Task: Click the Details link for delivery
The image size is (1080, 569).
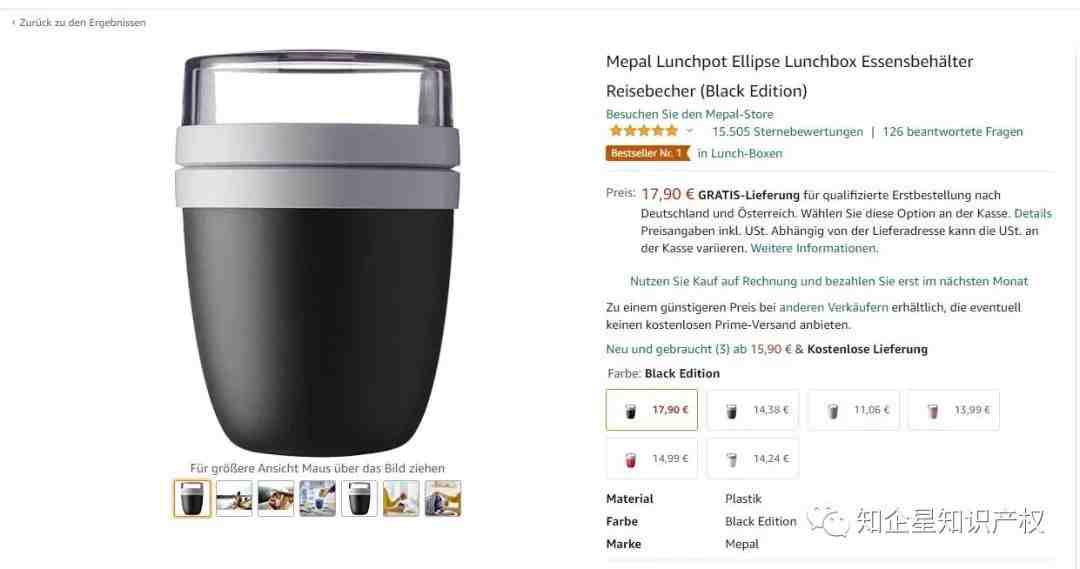Action: (x=1032, y=214)
